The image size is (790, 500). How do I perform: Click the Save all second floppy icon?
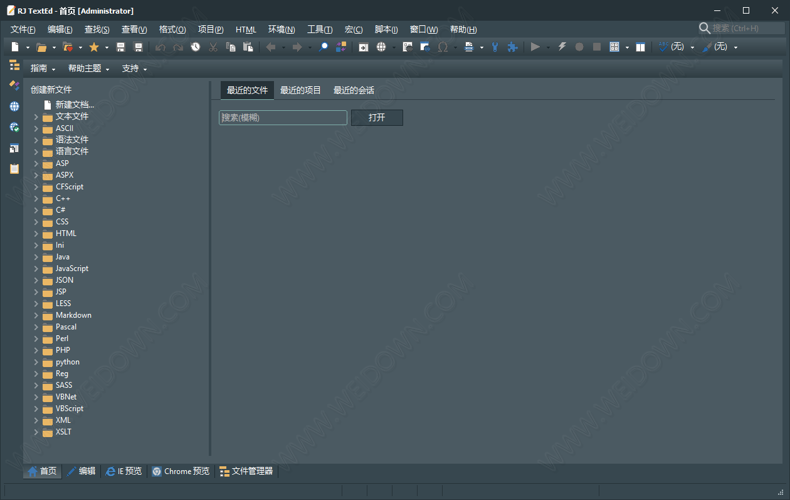(138, 47)
